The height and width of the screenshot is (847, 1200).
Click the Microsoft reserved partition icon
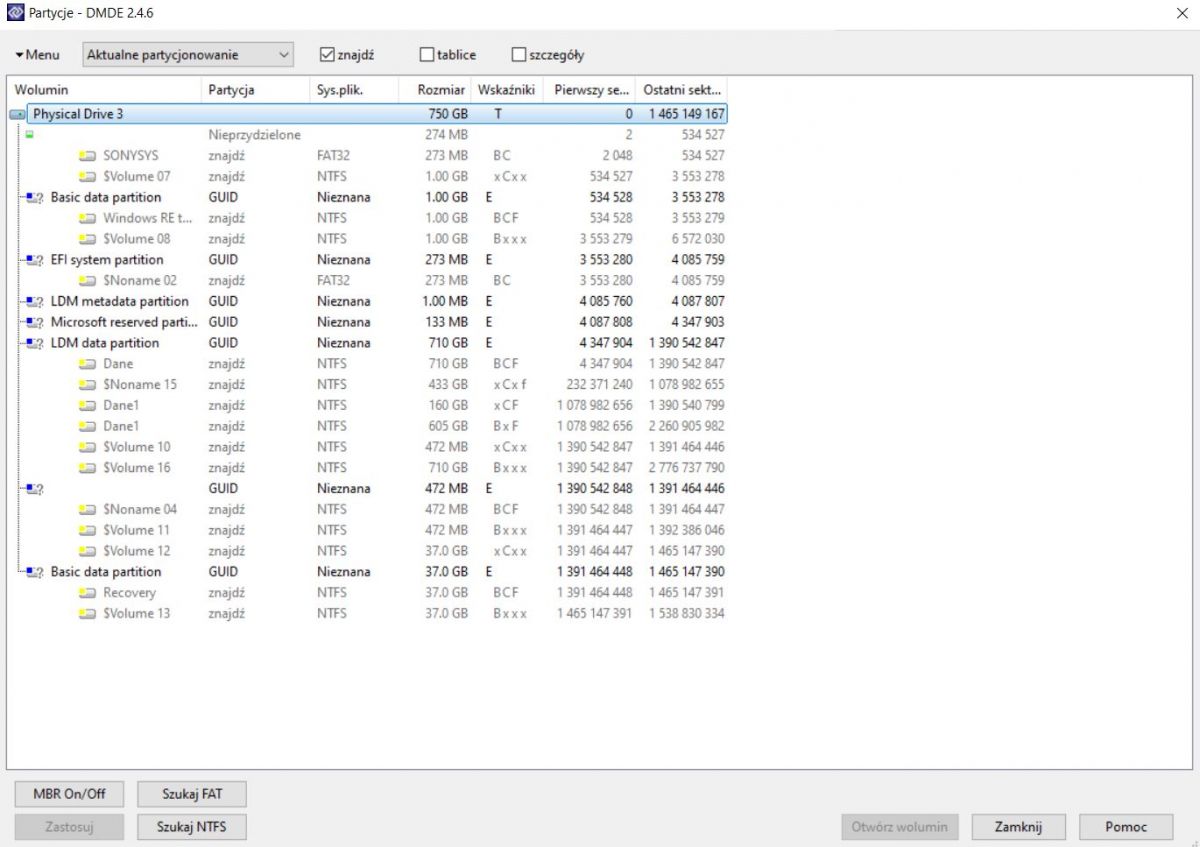36,323
